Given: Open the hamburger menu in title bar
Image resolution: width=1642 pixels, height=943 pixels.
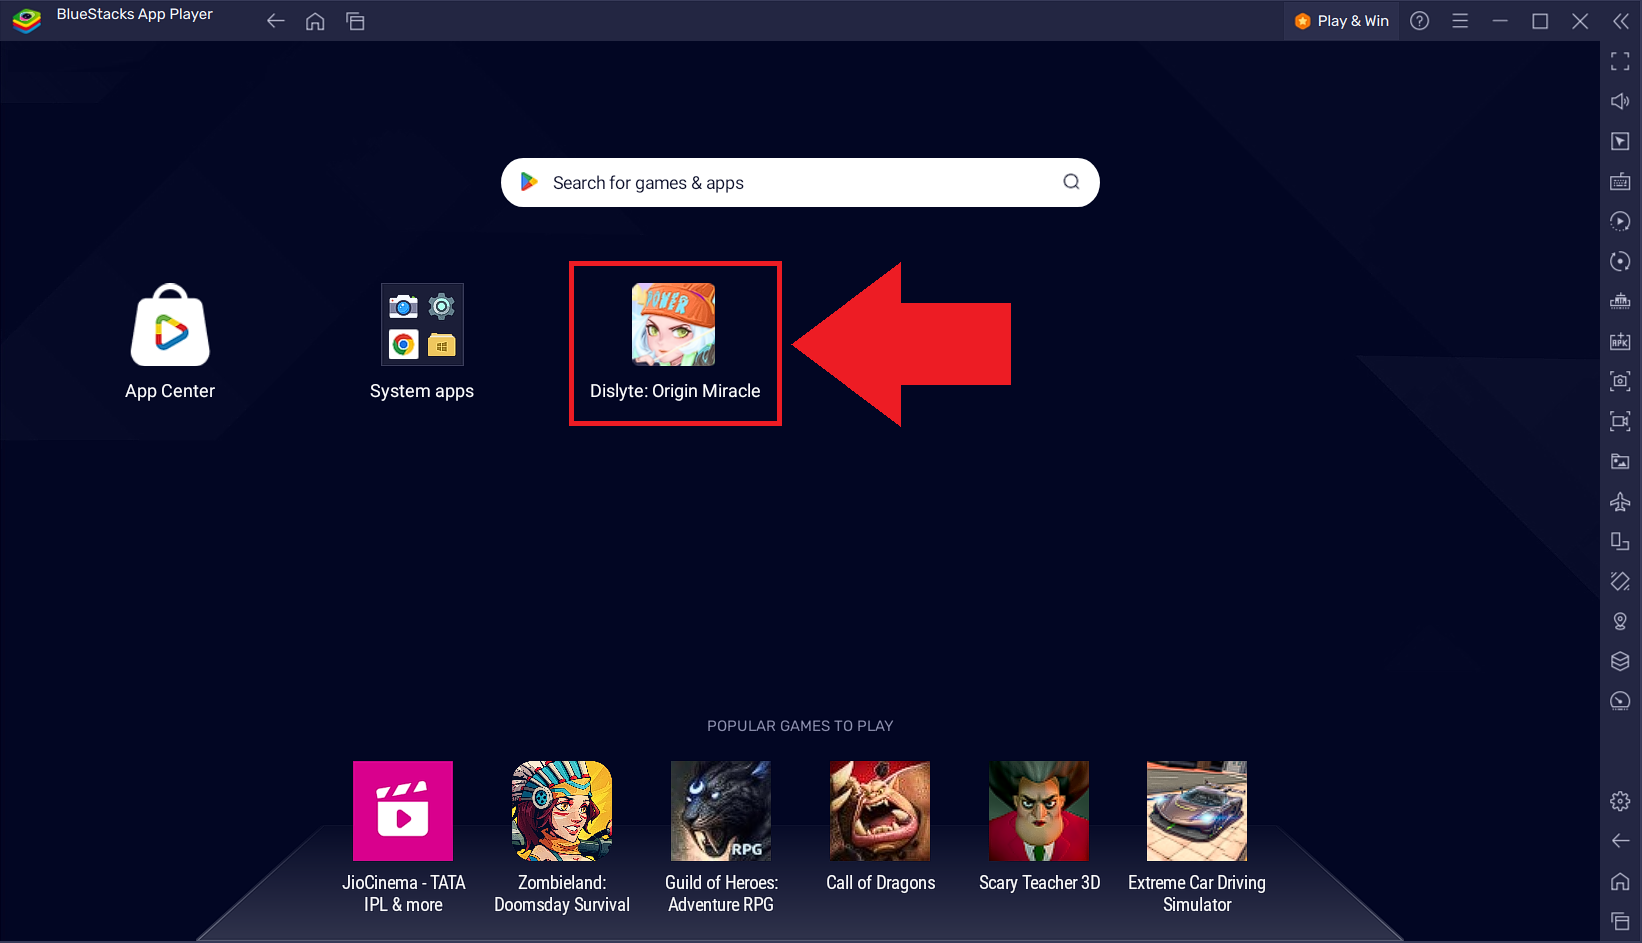Looking at the screenshot, I should (x=1460, y=21).
